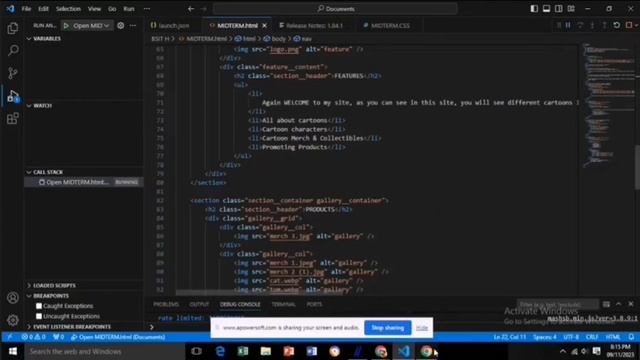Collapse the Variables section

(x=29, y=38)
